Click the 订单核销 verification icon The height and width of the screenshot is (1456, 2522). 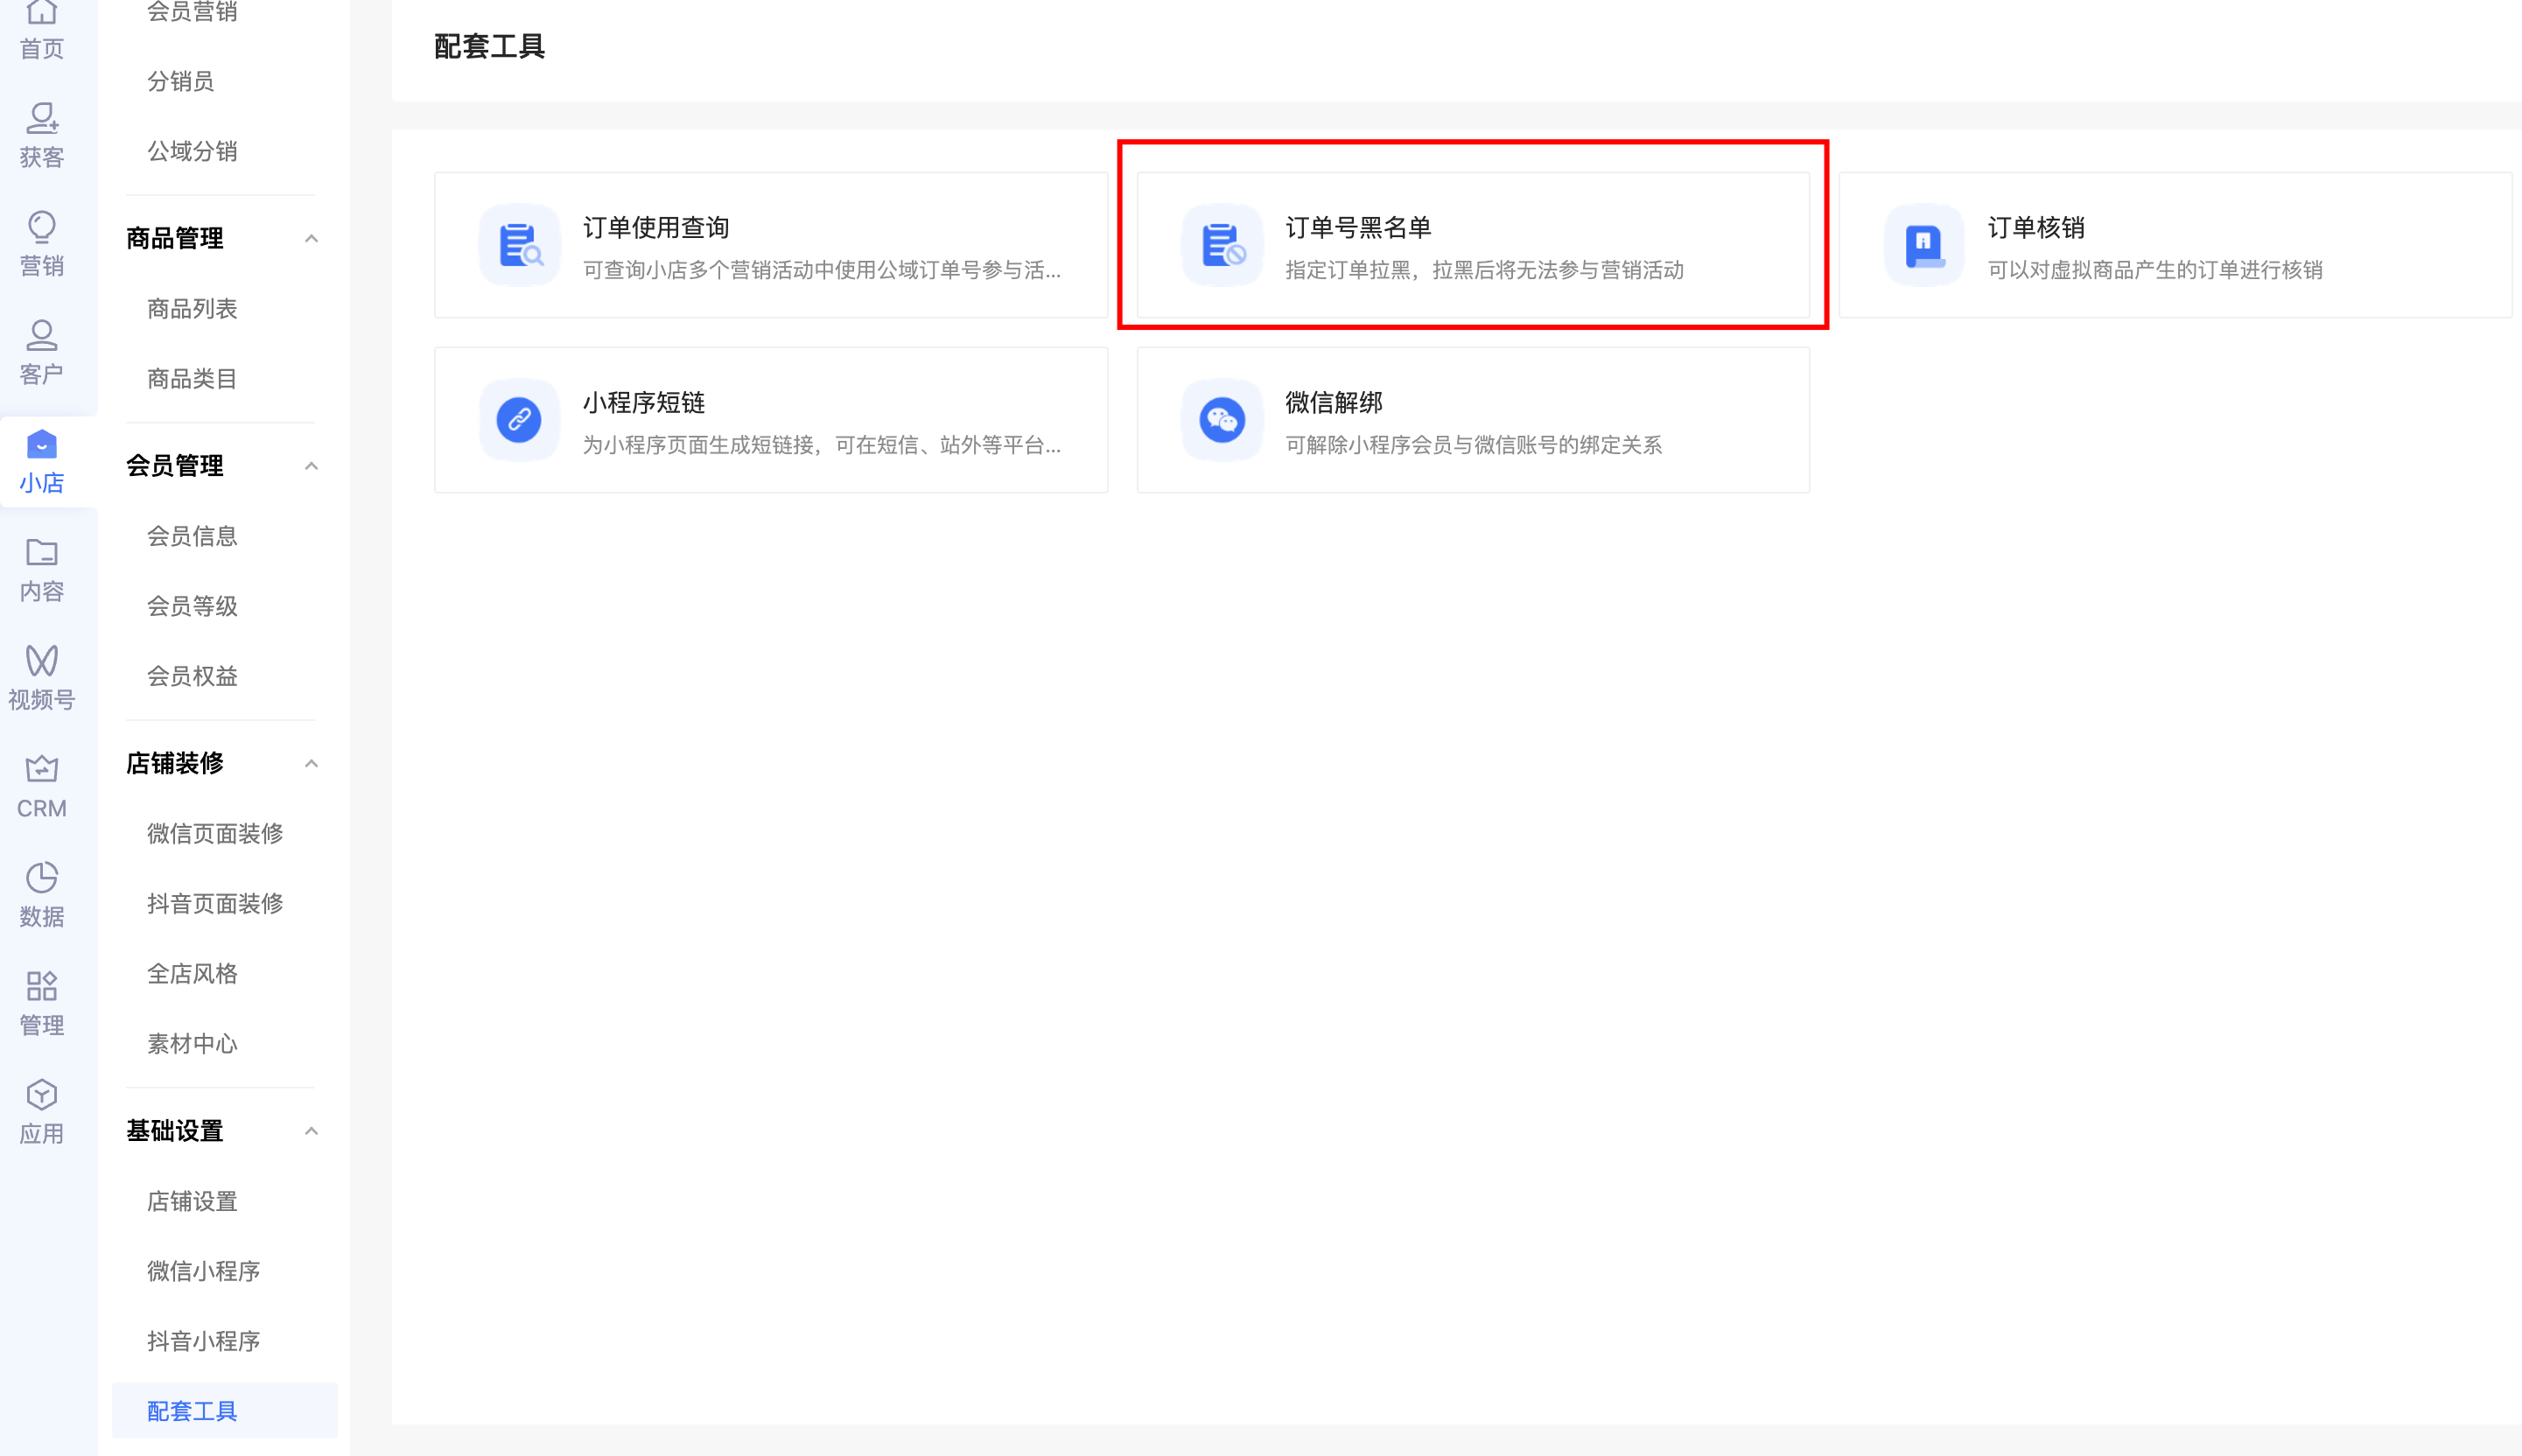click(x=1924, y=245)
